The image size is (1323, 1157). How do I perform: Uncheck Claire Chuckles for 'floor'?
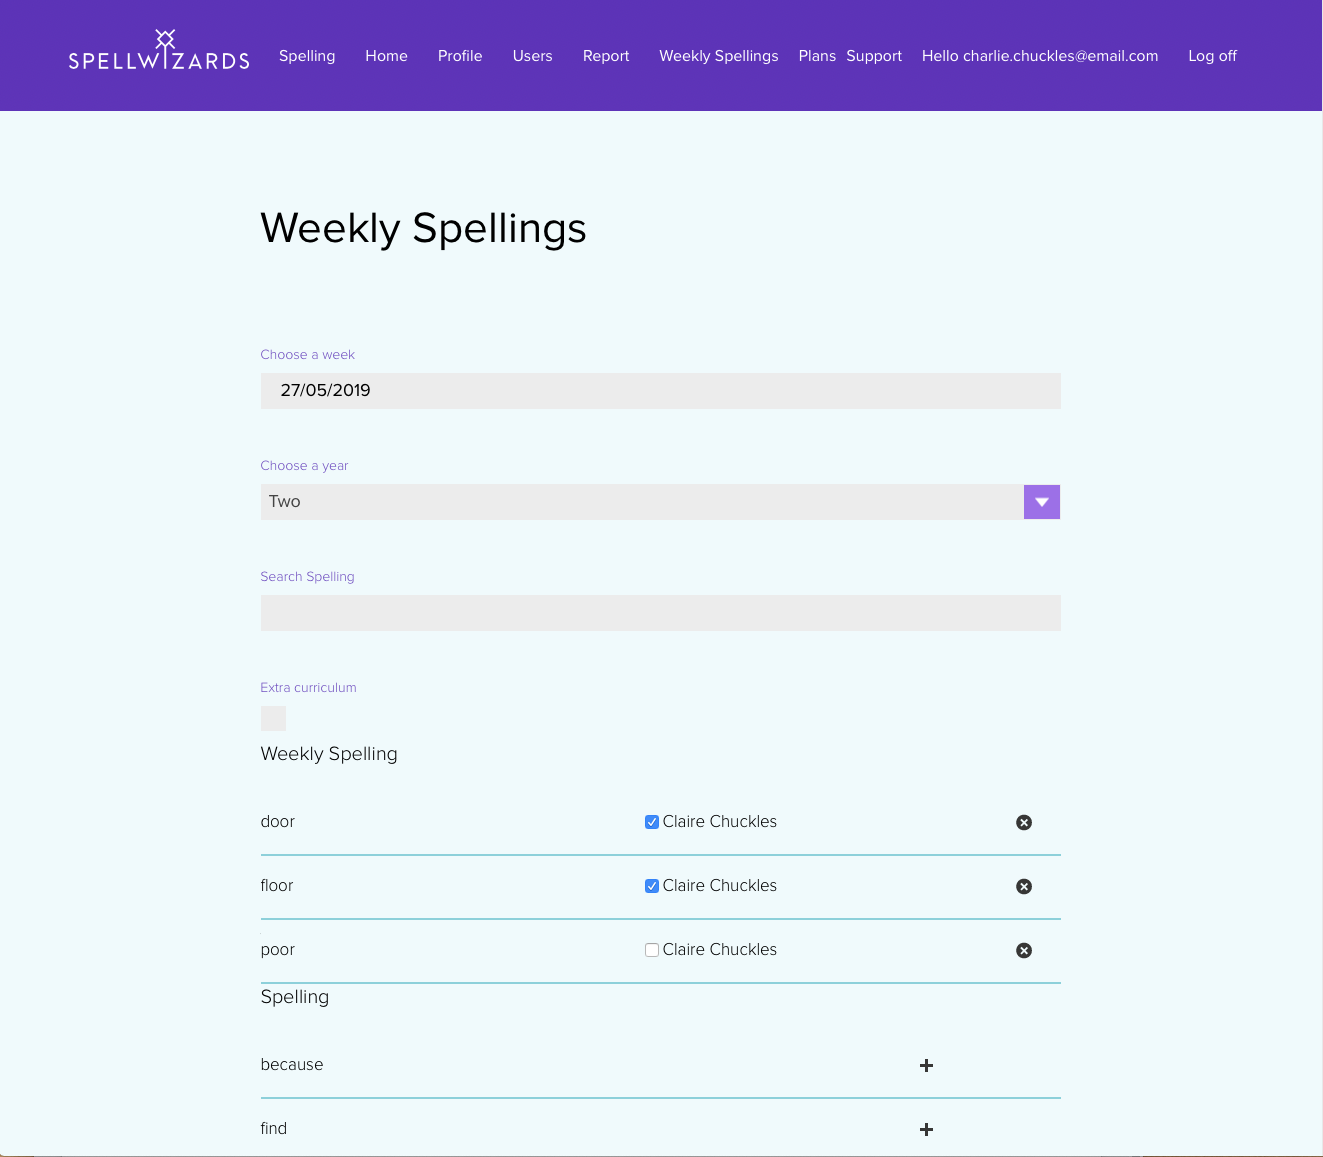click(x=652, y=886)
